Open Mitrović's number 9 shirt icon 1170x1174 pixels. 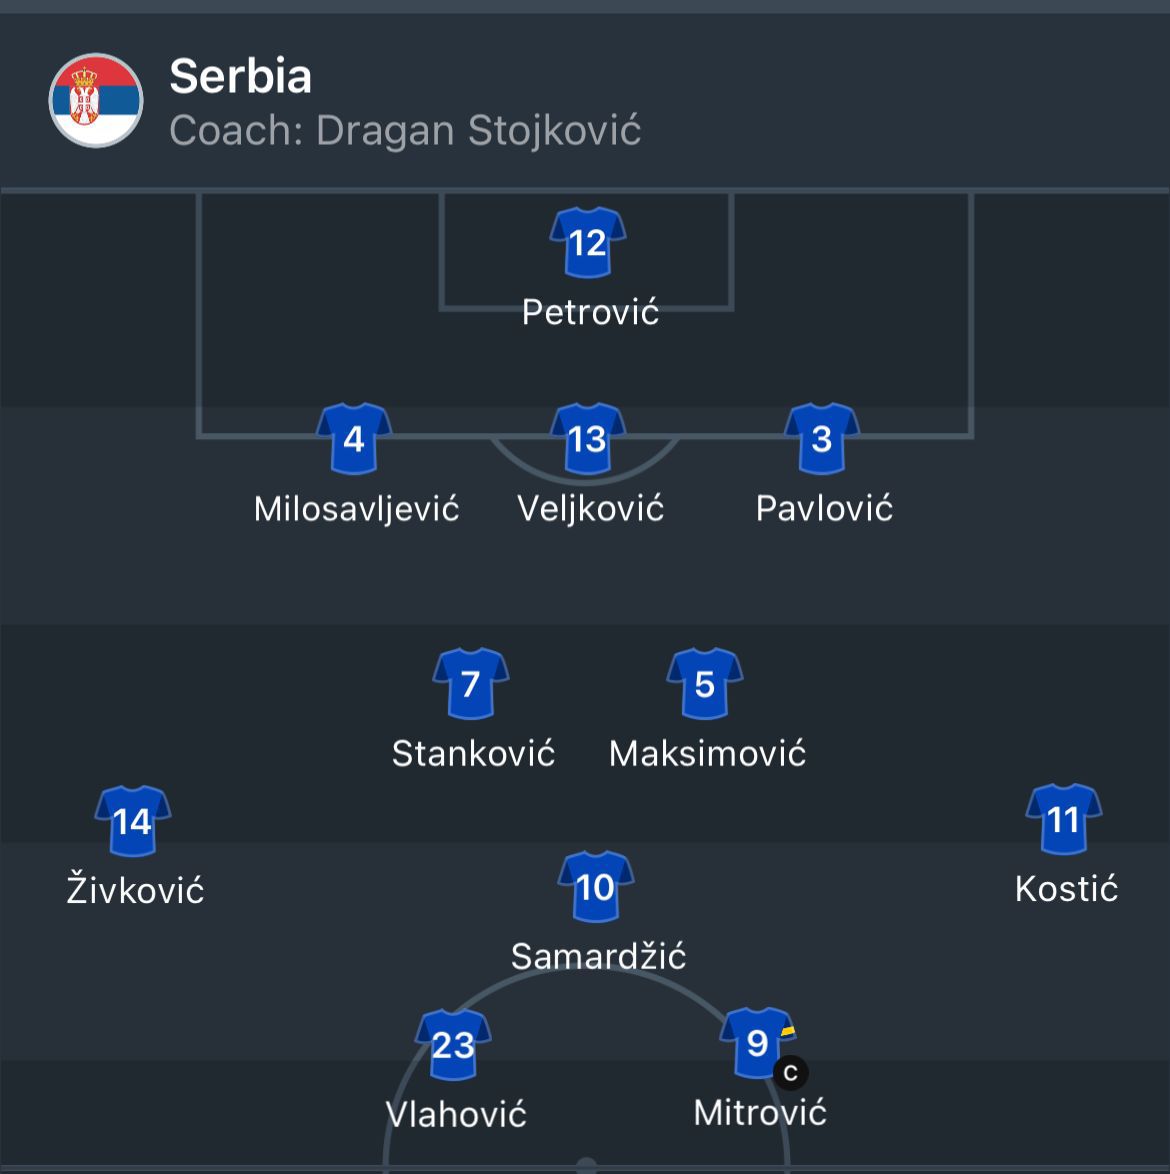click(x=757, y=1043)
